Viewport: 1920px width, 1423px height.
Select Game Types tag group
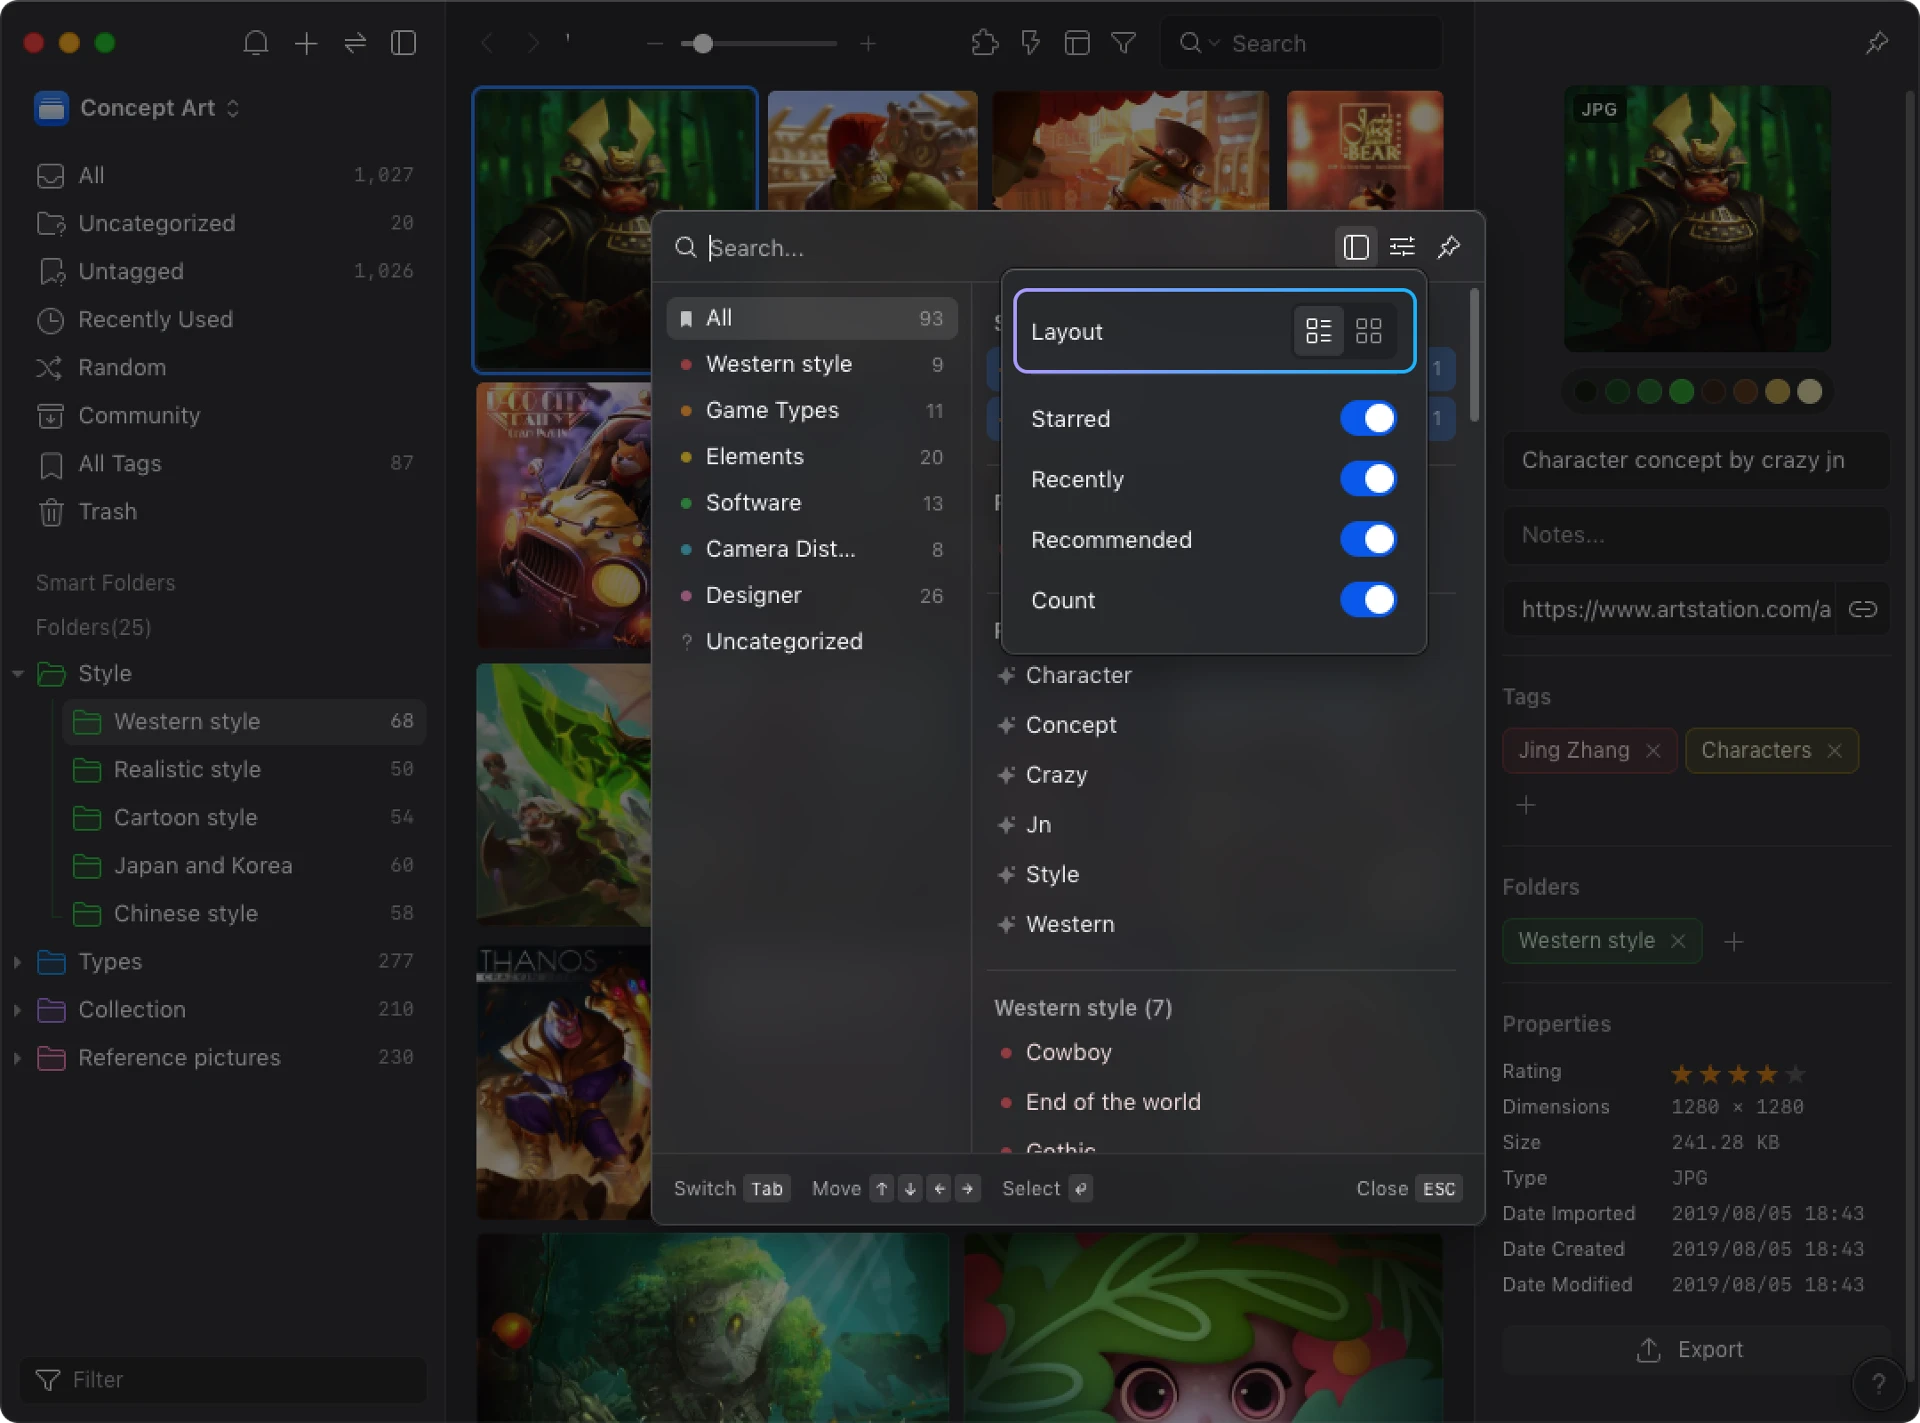point(771,410)
